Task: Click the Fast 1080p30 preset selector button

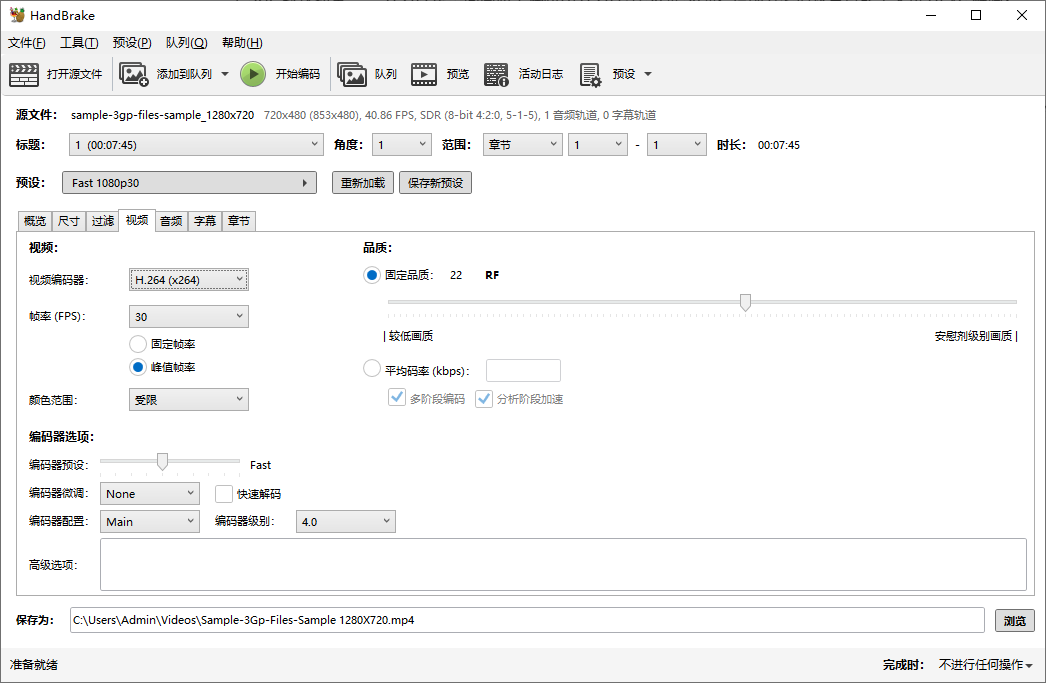Action: click(189, 183)
